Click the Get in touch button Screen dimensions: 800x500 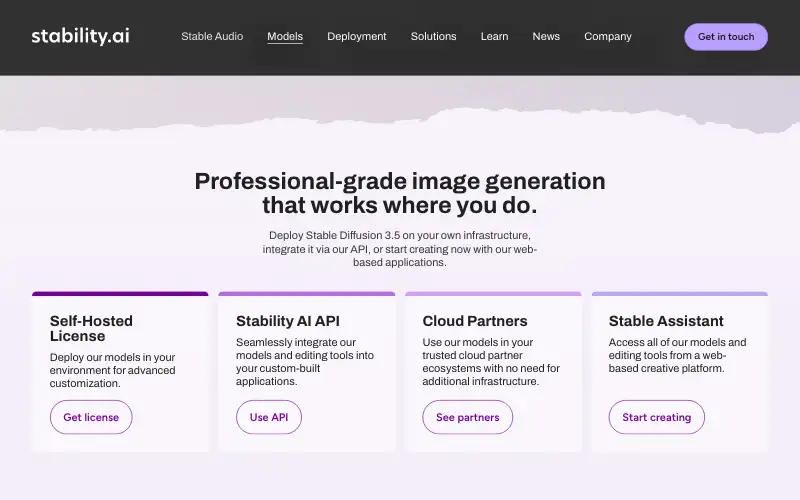(x=726, y=37)
